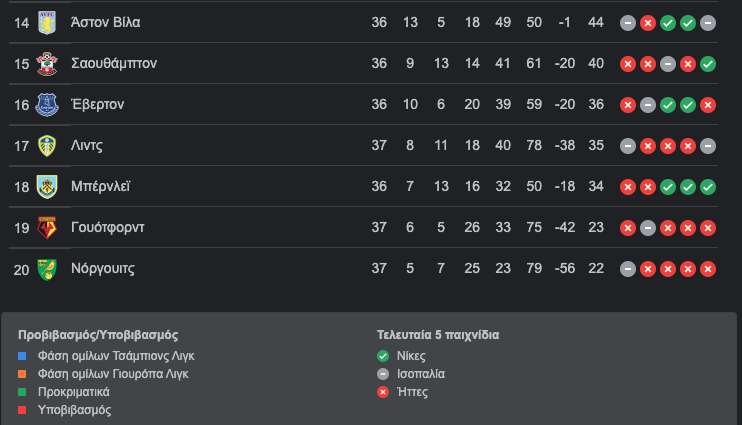Click the Burnley club crest
The image size is (742, 425).
click(x=47, y=187)
